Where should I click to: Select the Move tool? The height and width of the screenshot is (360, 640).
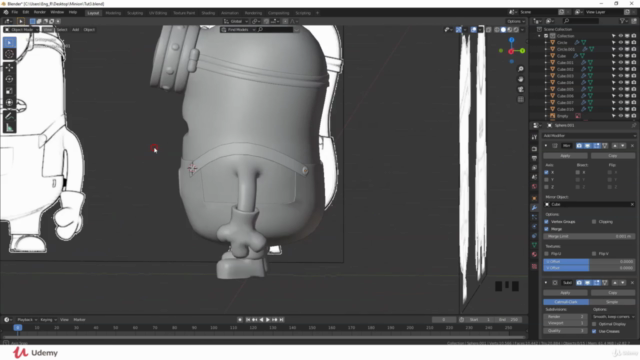click(9, 67)
